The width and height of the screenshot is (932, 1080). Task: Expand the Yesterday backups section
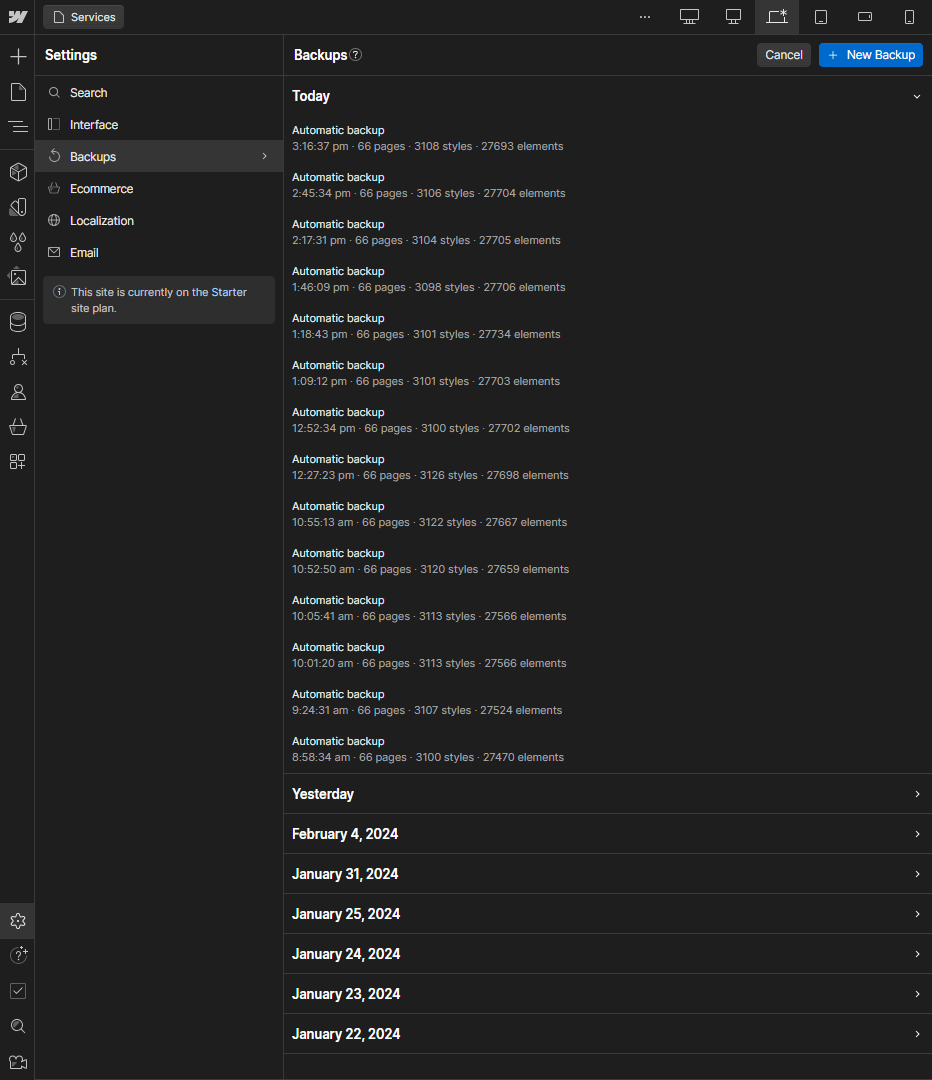click(916, 793)
